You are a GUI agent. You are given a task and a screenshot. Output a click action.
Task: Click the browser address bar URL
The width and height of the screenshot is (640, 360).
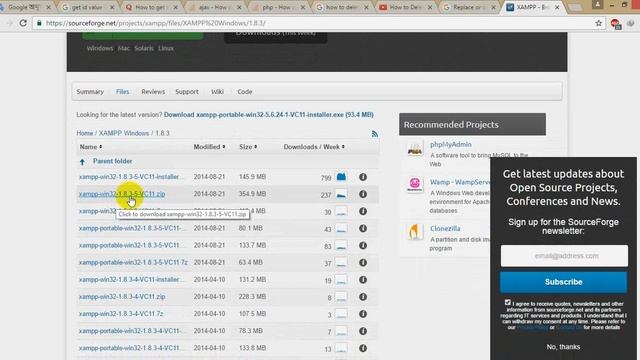click(x=156, y=23)
